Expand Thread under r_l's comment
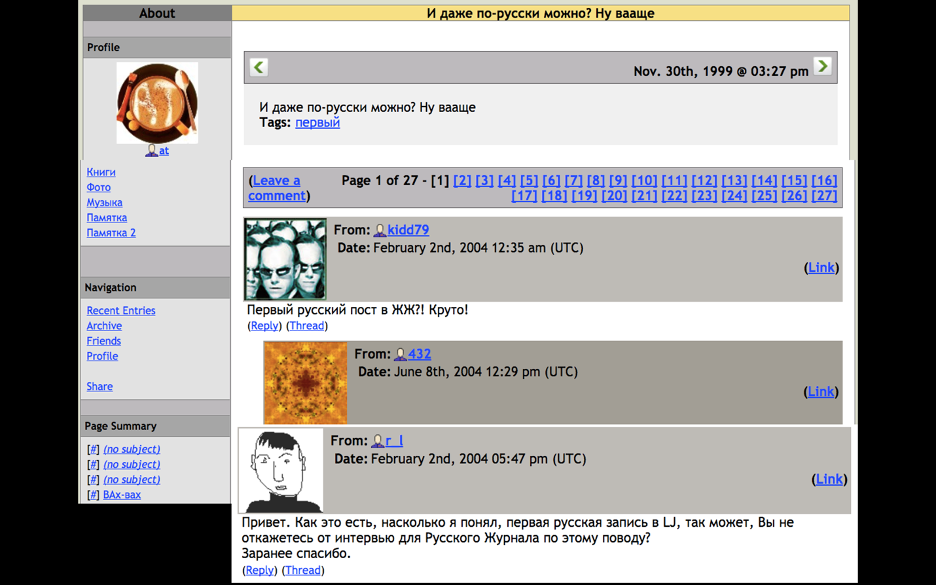936x586 pixels. point(302,571)
